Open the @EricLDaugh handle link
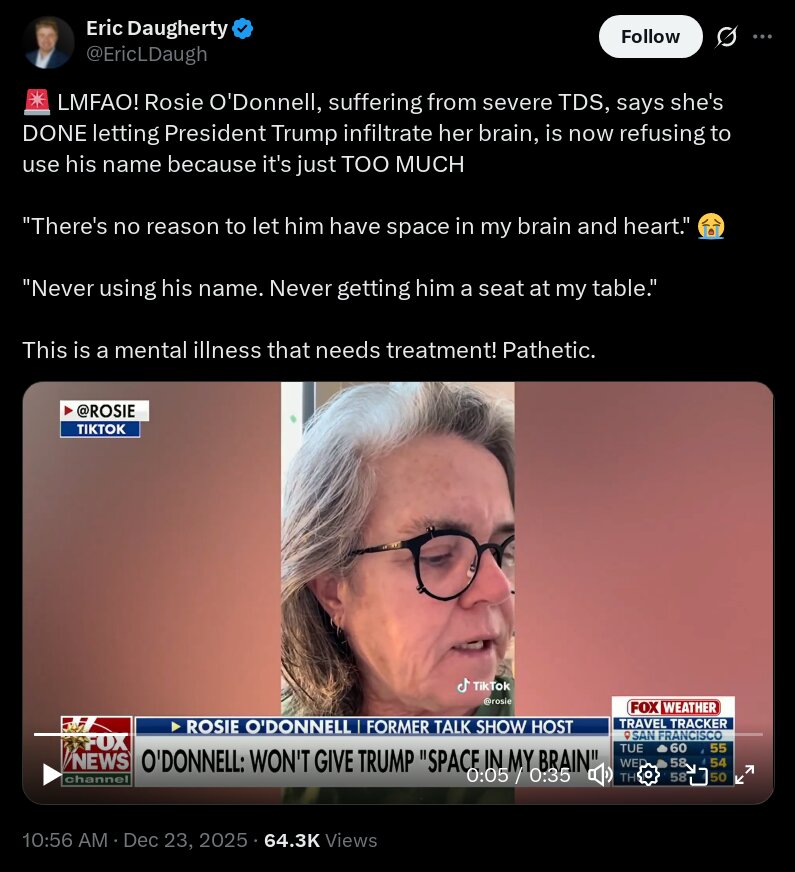The width and height of the screenshot is (795, 872). (147, 54)
